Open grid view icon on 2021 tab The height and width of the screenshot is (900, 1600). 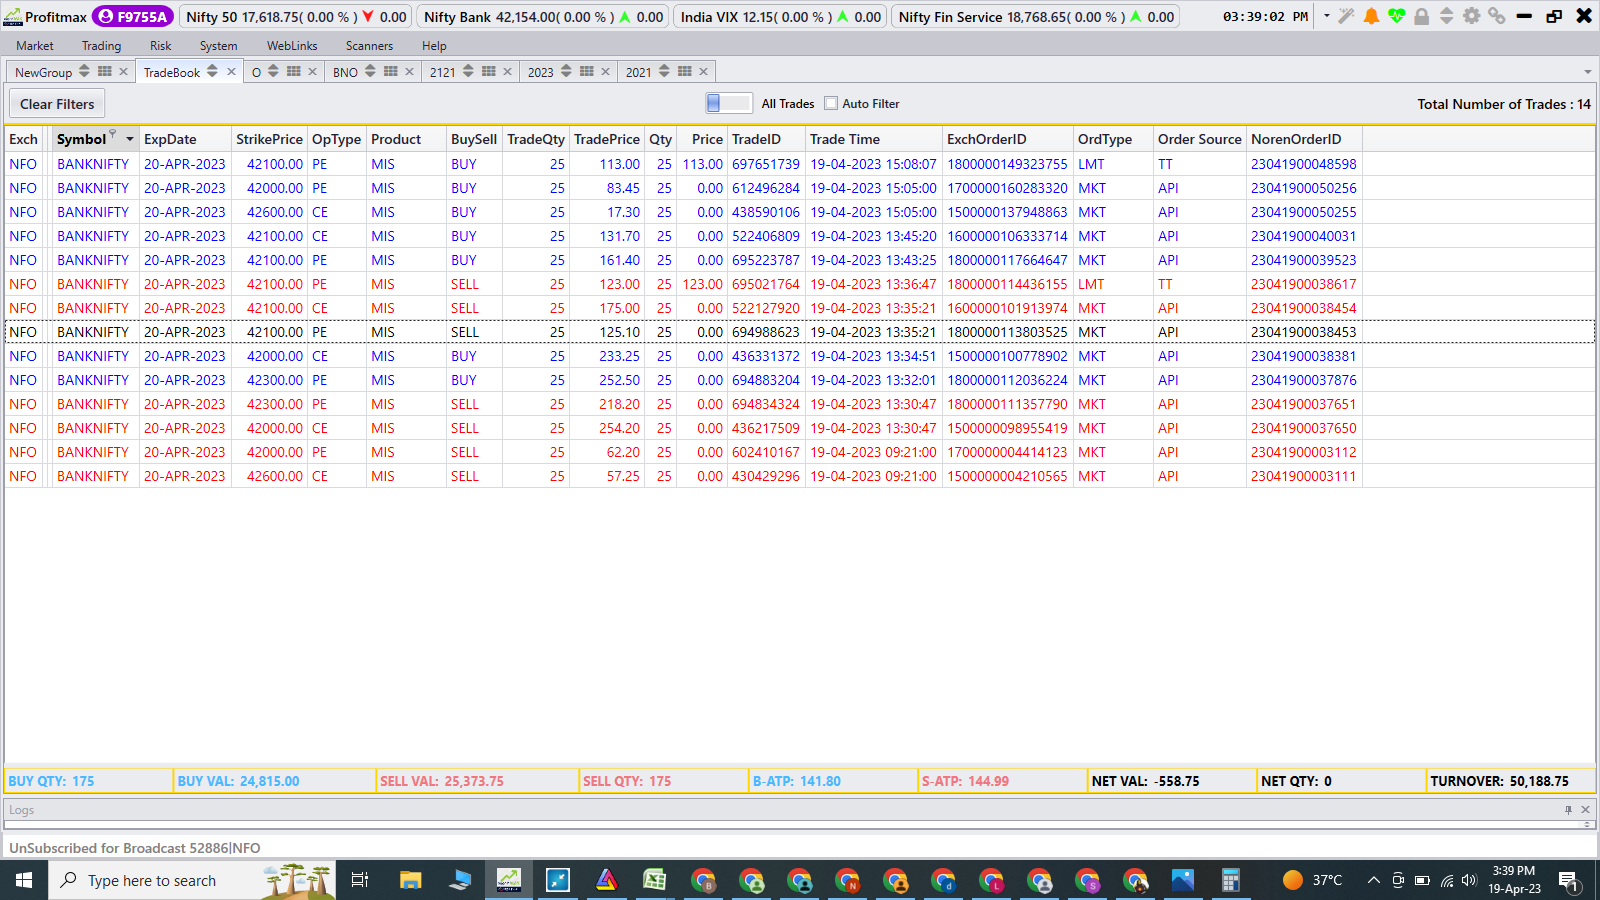coord(685,71)
